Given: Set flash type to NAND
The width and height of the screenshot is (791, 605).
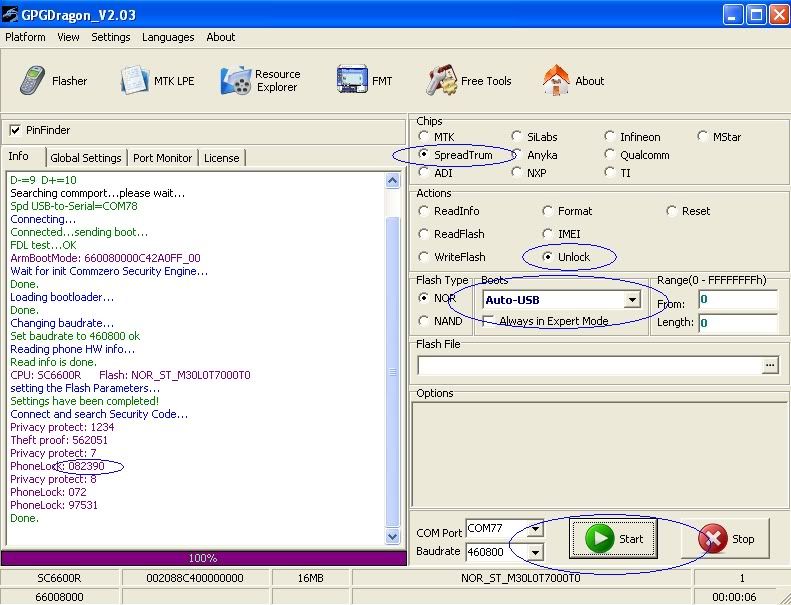Looking at the screenshot, I should click(x=423, y=321).
